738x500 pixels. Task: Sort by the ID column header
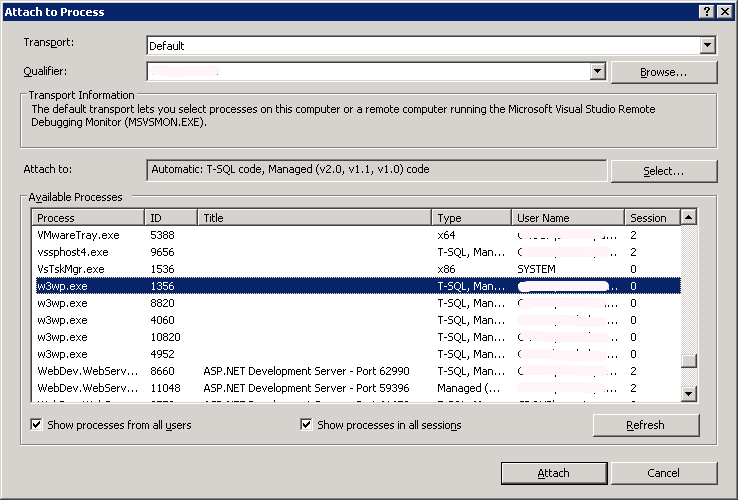tap(170, 218)
